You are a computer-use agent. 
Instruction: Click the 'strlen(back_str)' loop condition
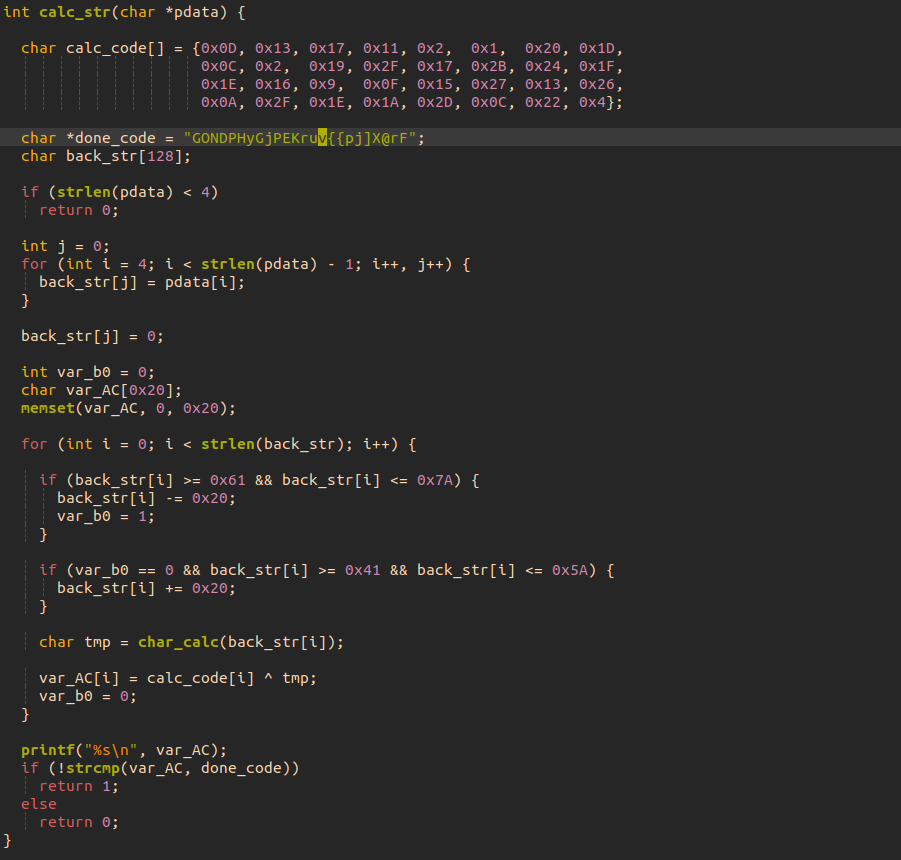[x=272, y=444]
